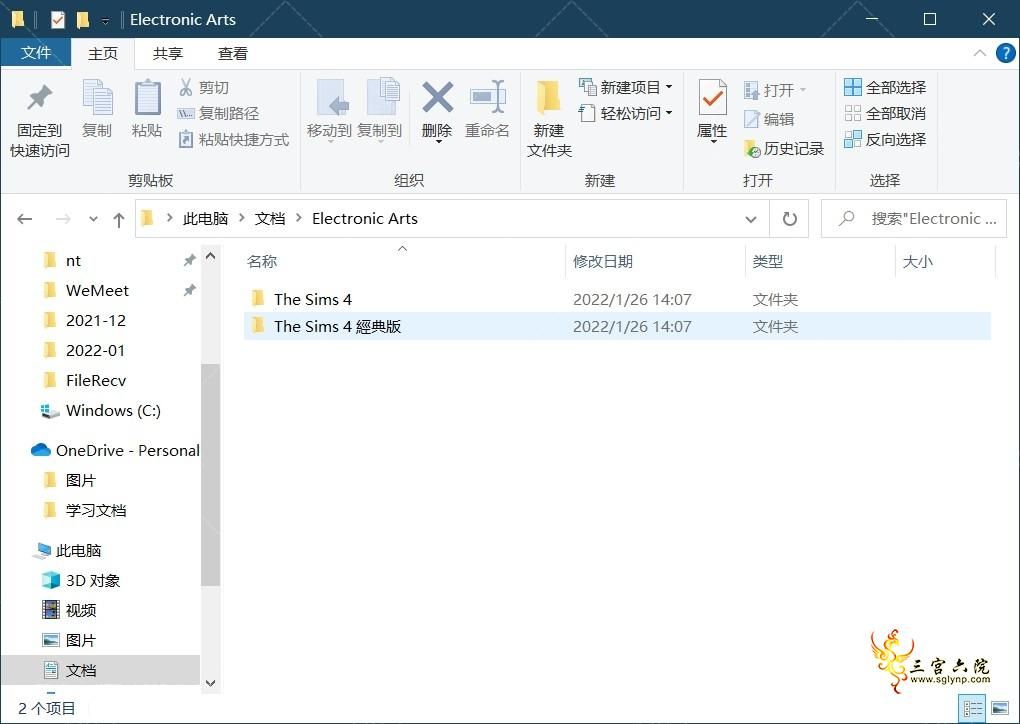Open the Copy to menu

(380, 111)
